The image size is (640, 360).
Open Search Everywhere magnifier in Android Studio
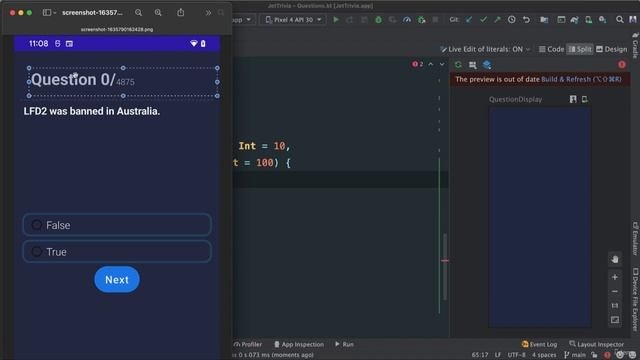pyautogui.click(x=620, y=20)
